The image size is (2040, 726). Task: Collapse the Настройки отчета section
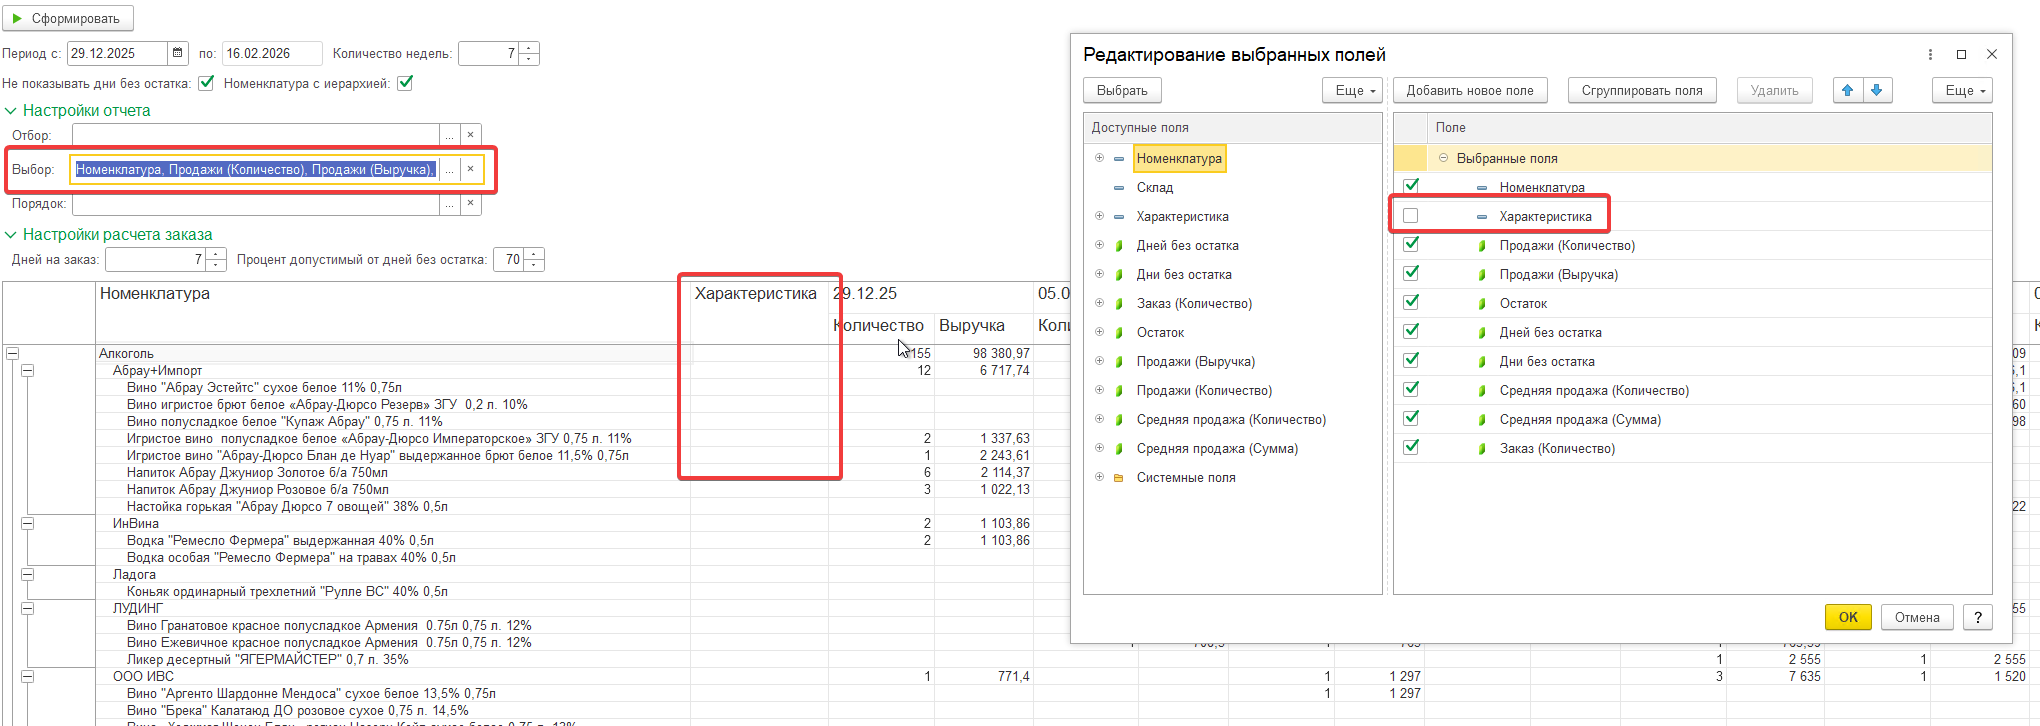click(11, 111)
